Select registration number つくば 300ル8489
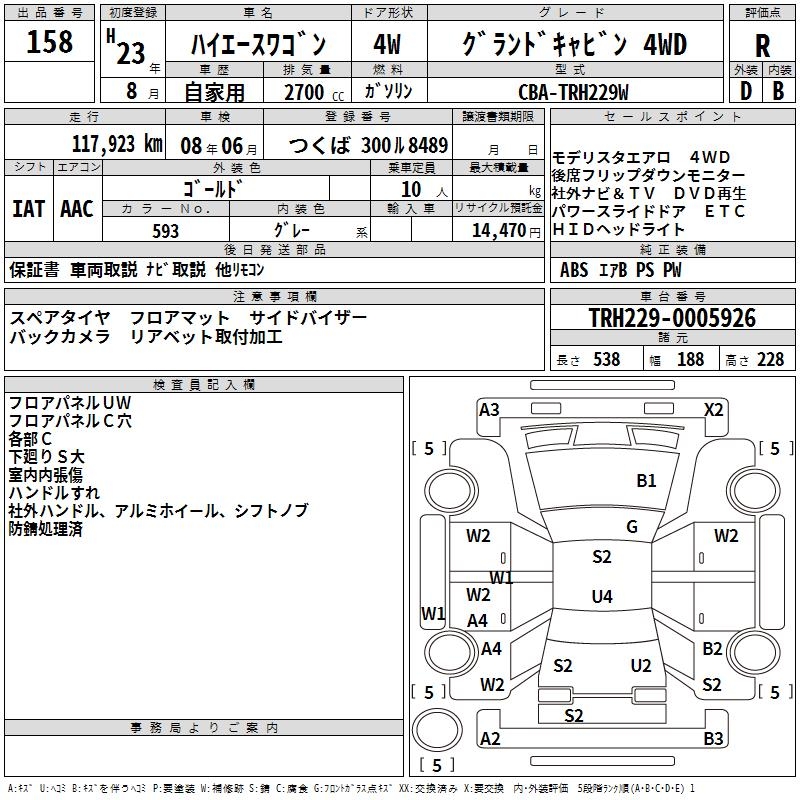 [368, 145]
